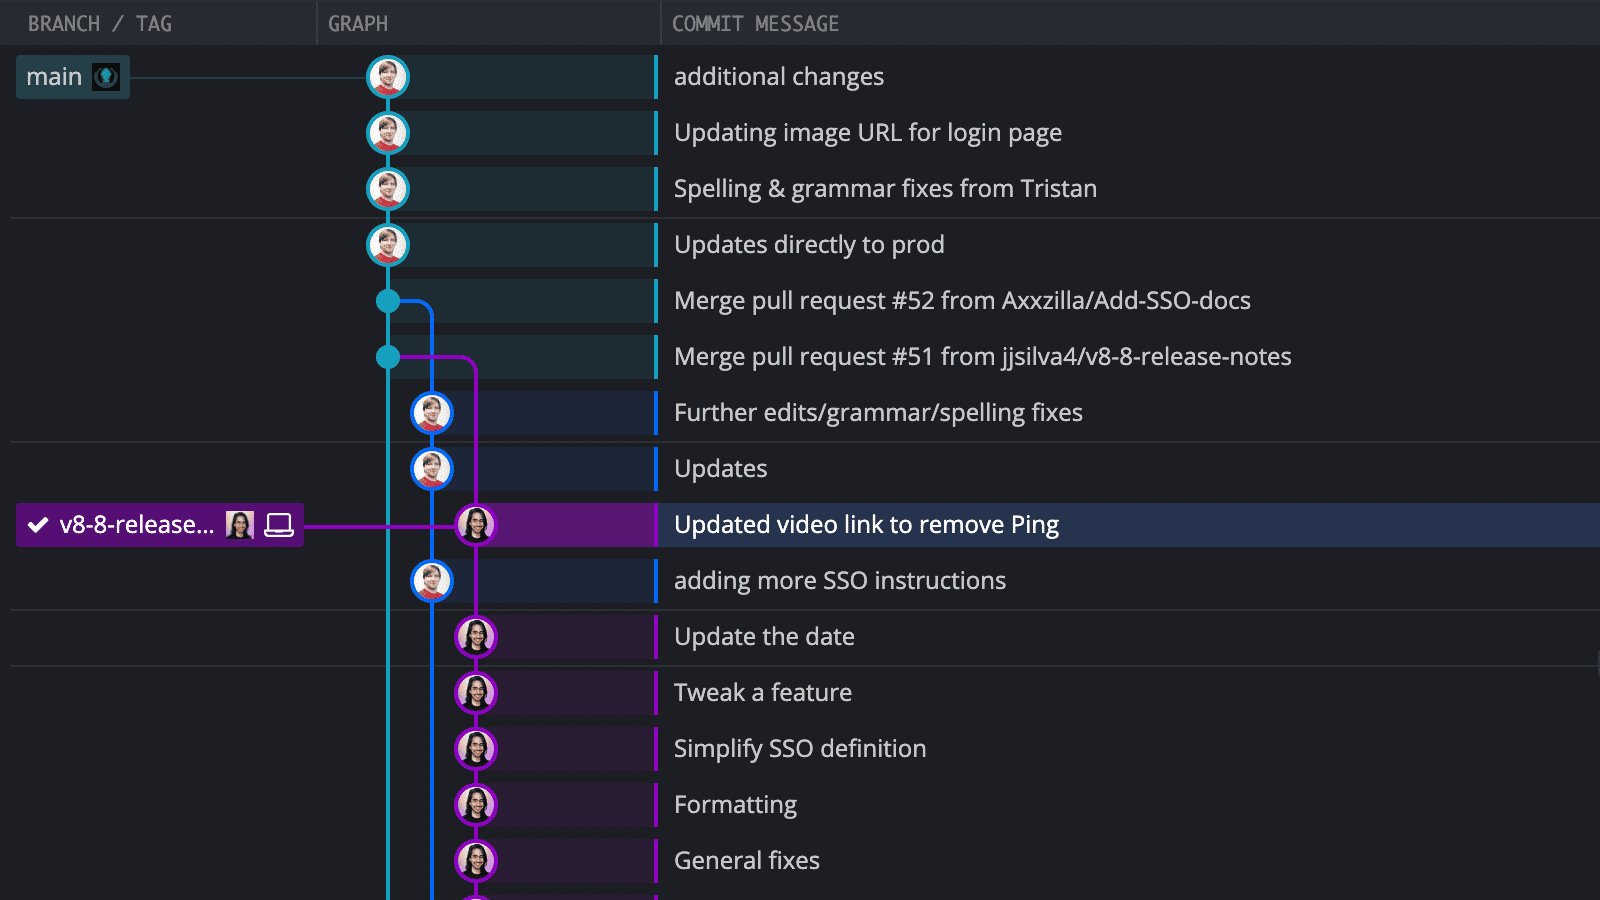Open the 'Updates' commit message row
The height and width of the screenshot is (900, 1600).
[x=721, y=469]
